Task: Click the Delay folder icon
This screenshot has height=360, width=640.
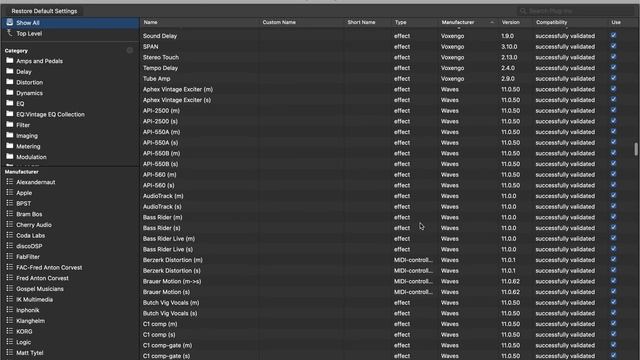Action: pos(10,71)
